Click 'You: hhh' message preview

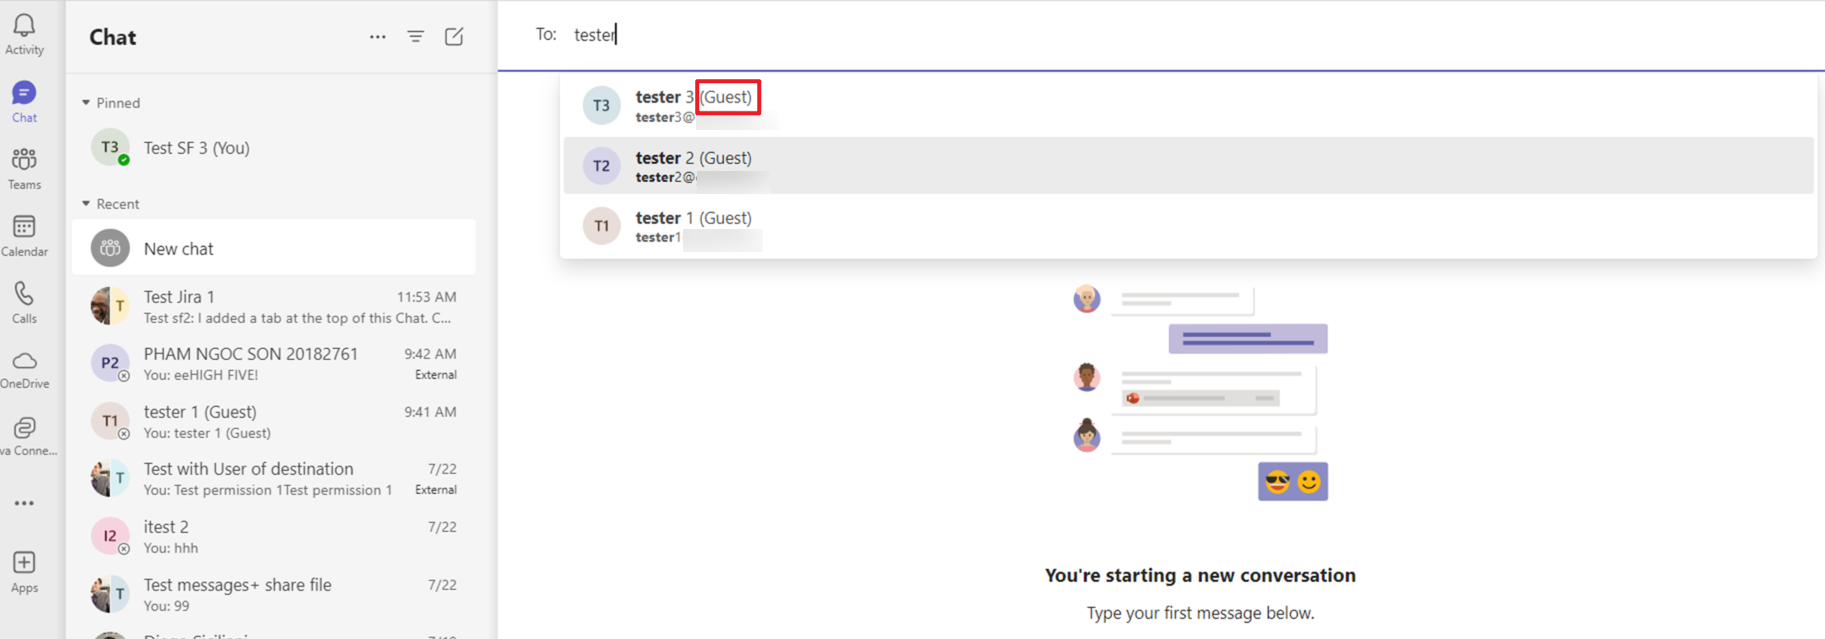pyautogui.click(x=171, y=548)
